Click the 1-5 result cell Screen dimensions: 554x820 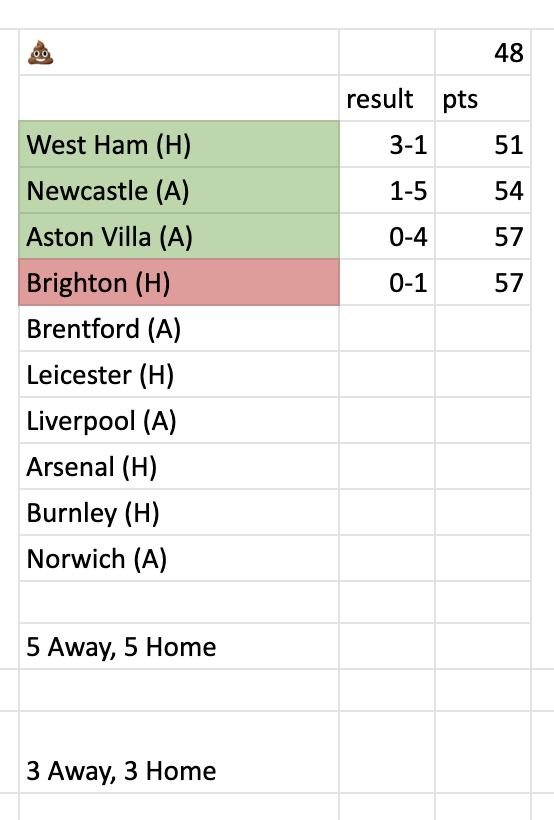pyautogui.click(x=387, y=190)
